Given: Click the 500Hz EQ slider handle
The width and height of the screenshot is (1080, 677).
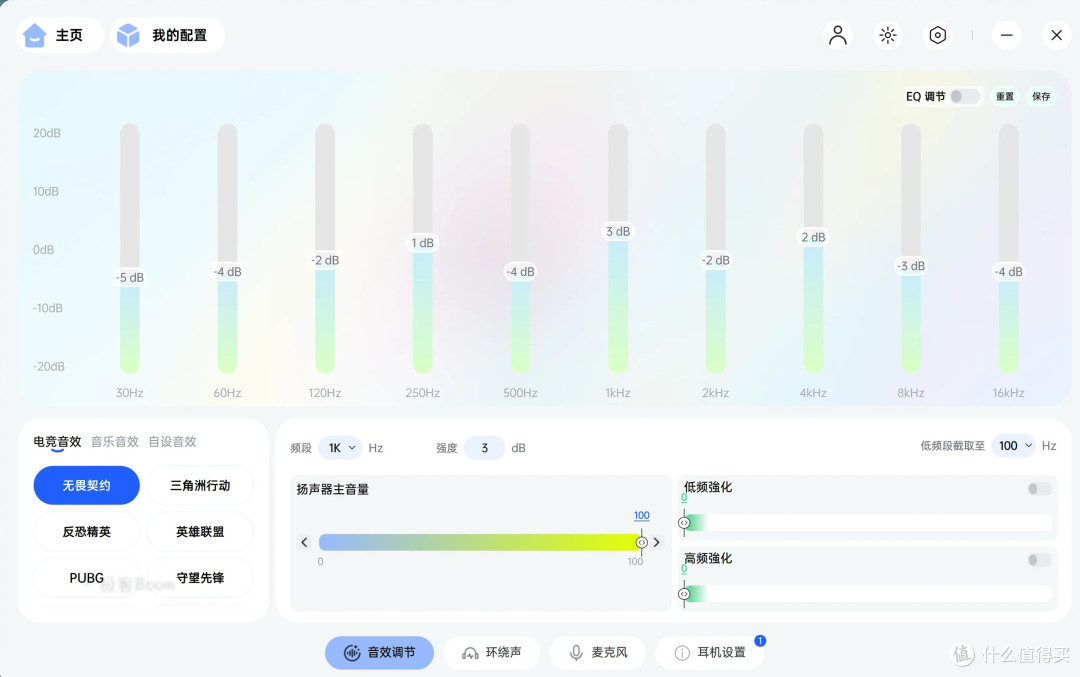Looking at the screenshot, I should coord(520,272).
